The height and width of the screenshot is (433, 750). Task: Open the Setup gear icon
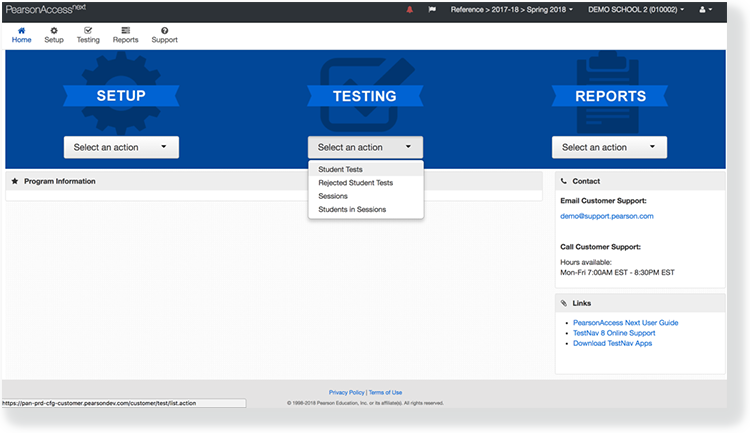(x=53, y=31)
